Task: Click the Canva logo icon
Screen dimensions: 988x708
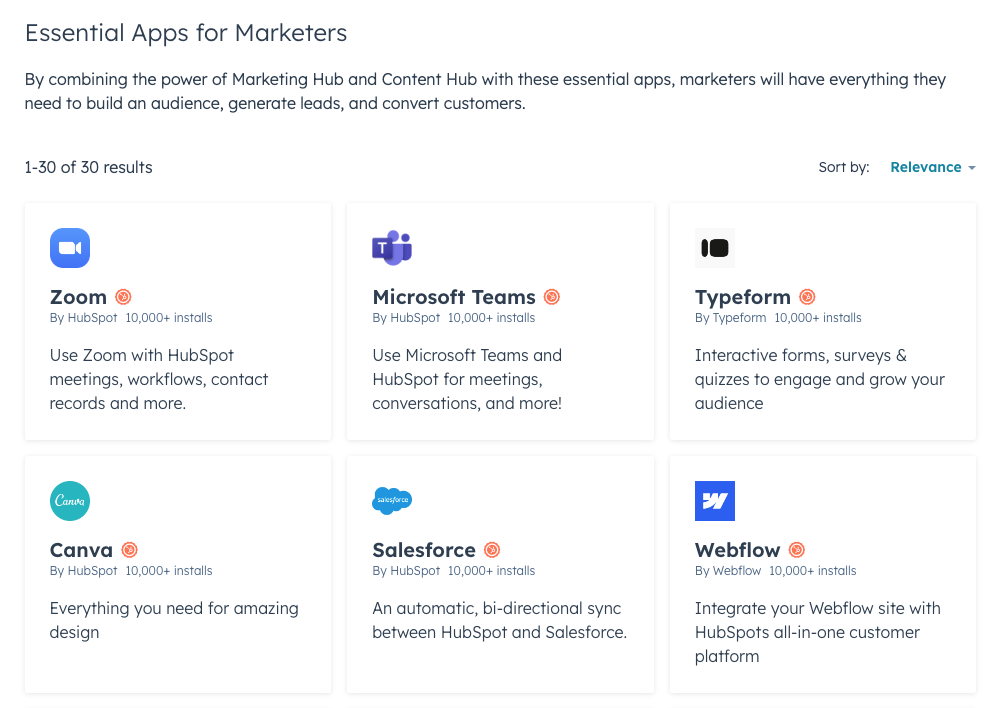Action: pyautogui.click(x=70, y=501)
